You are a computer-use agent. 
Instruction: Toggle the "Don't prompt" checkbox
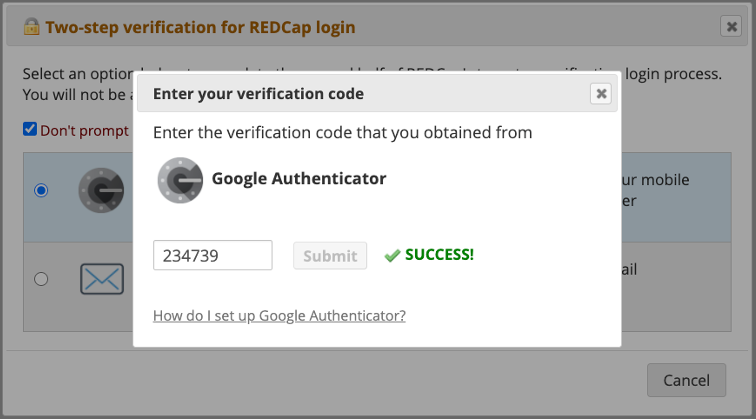tap(30, 129)
